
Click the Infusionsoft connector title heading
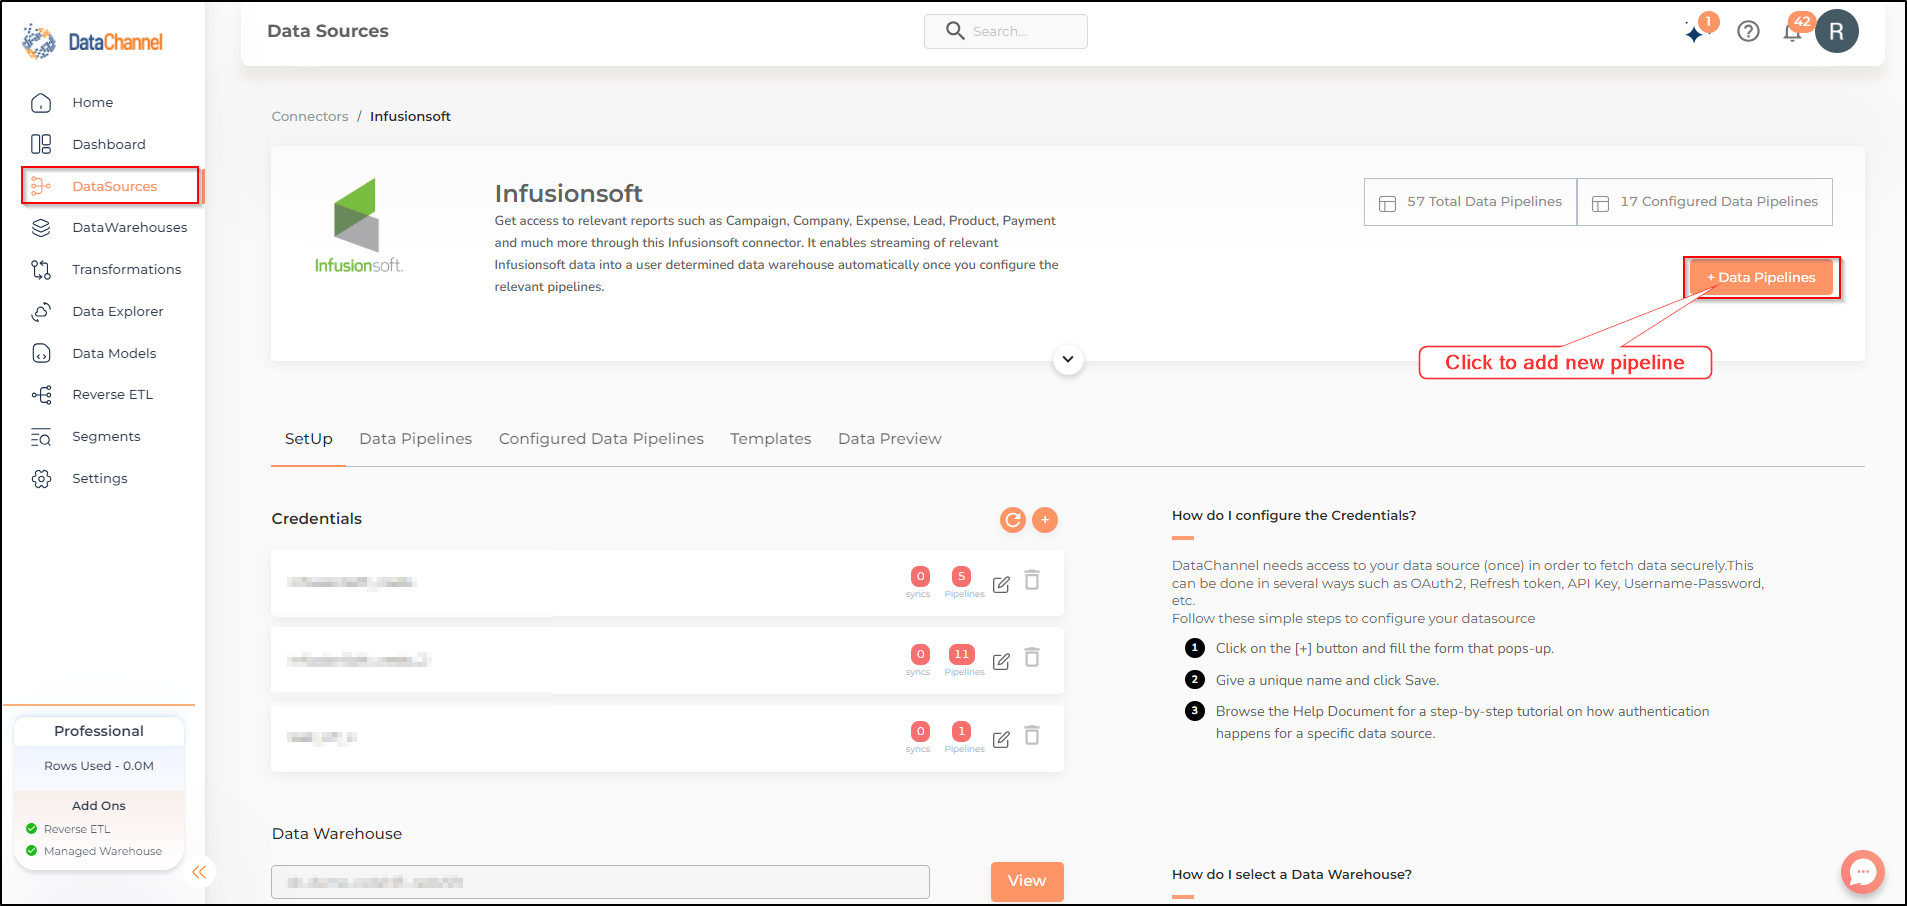coord(568,194)
